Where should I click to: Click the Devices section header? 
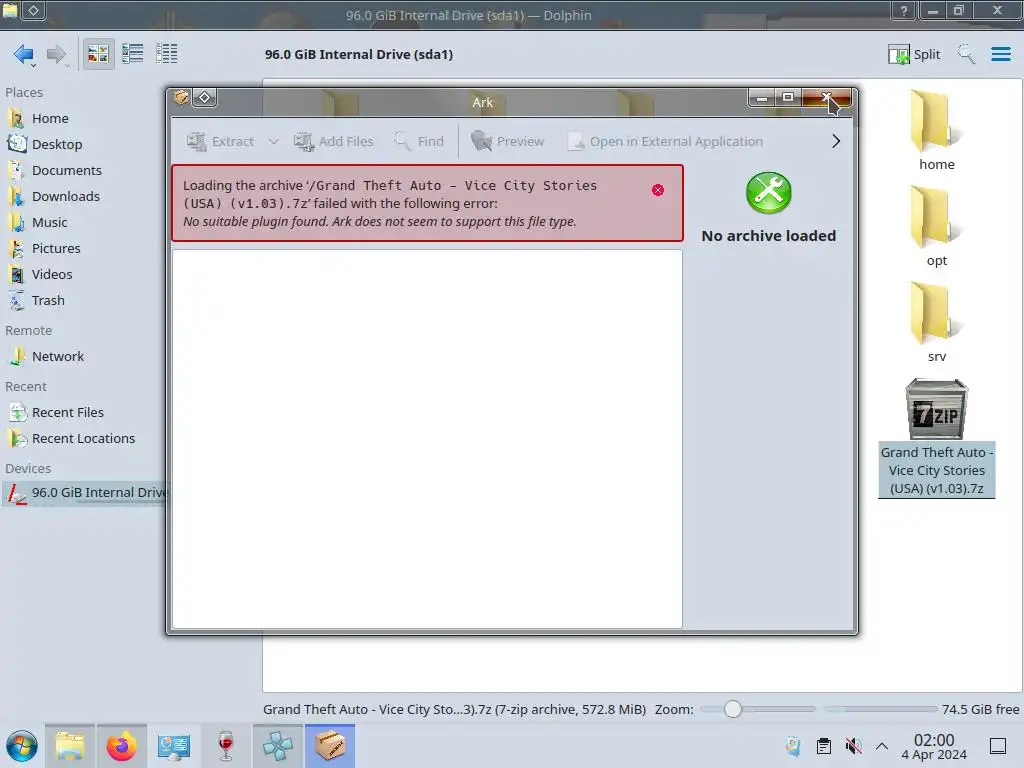tap(28, 469)
